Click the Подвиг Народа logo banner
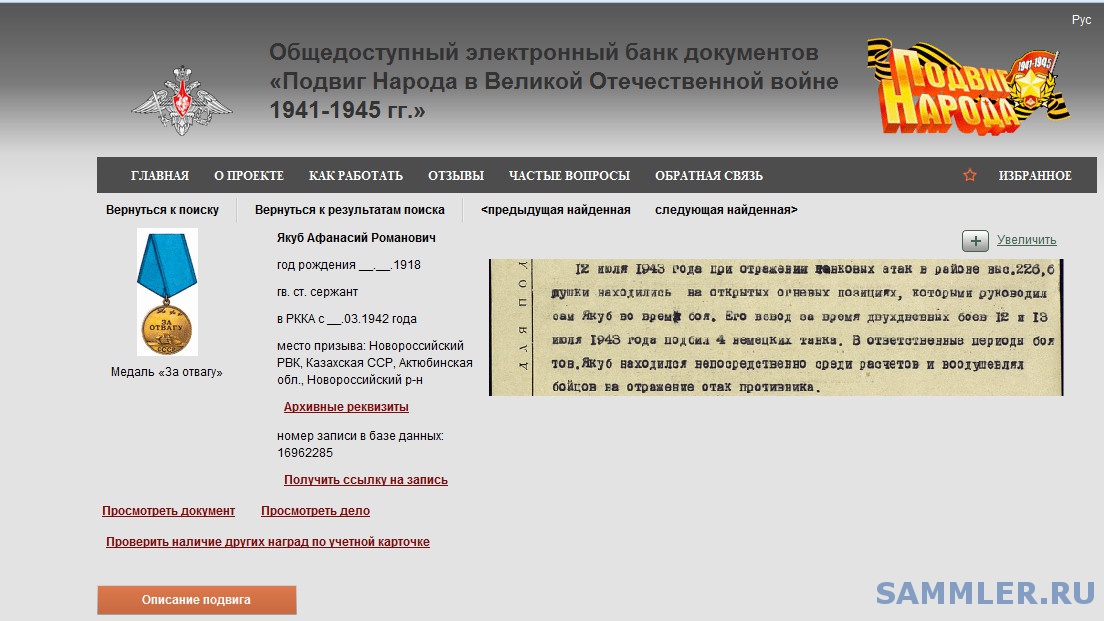Image resolution: width=1104 pixels, height=621 pixels. (966, 87)
